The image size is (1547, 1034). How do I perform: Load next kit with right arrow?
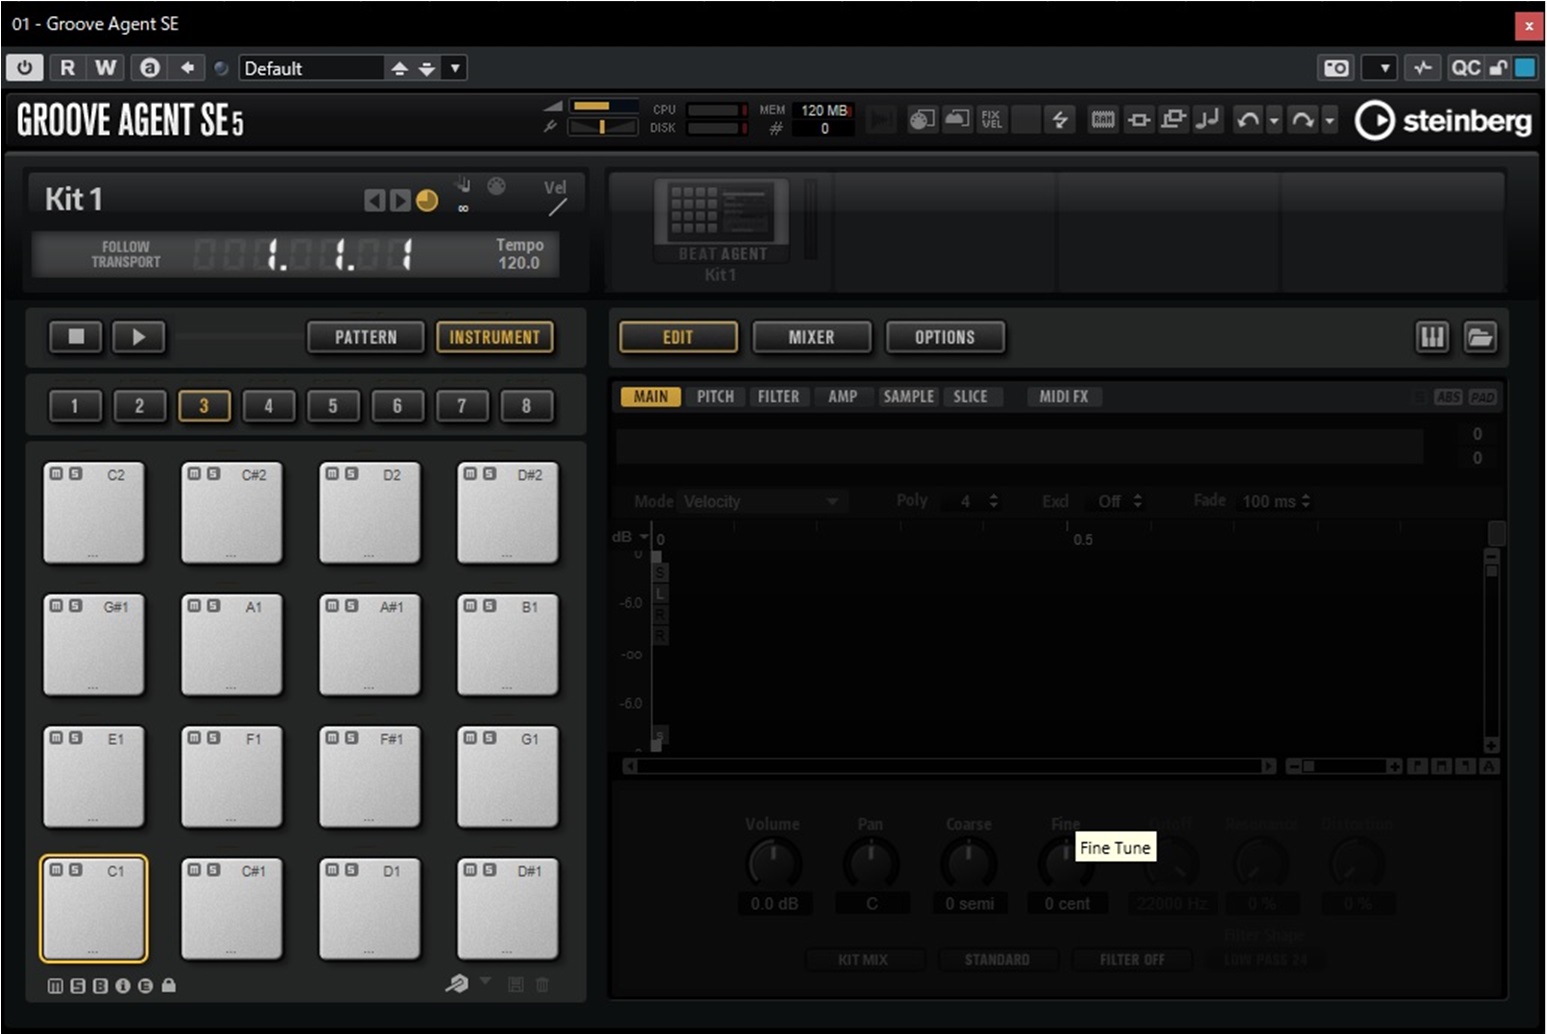[400, 201]
